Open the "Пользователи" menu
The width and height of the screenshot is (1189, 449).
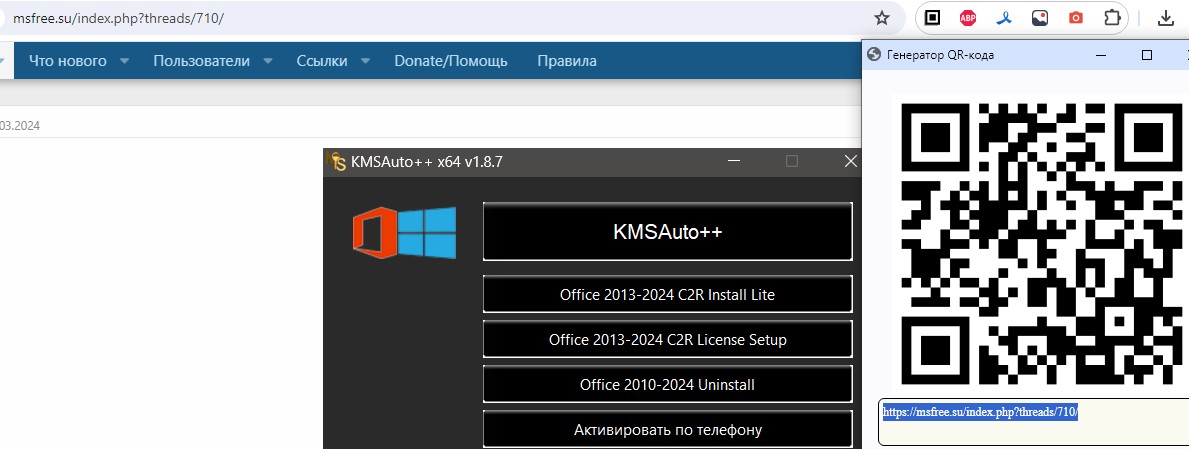pos(201,61)
